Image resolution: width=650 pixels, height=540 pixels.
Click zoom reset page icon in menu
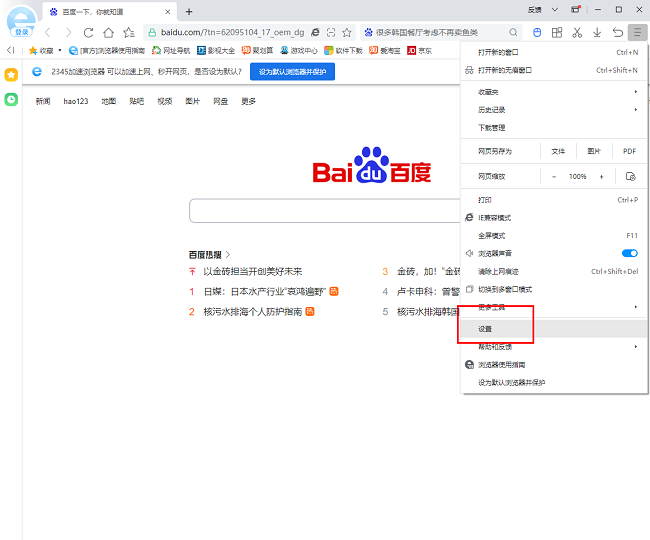coord(631,177)
